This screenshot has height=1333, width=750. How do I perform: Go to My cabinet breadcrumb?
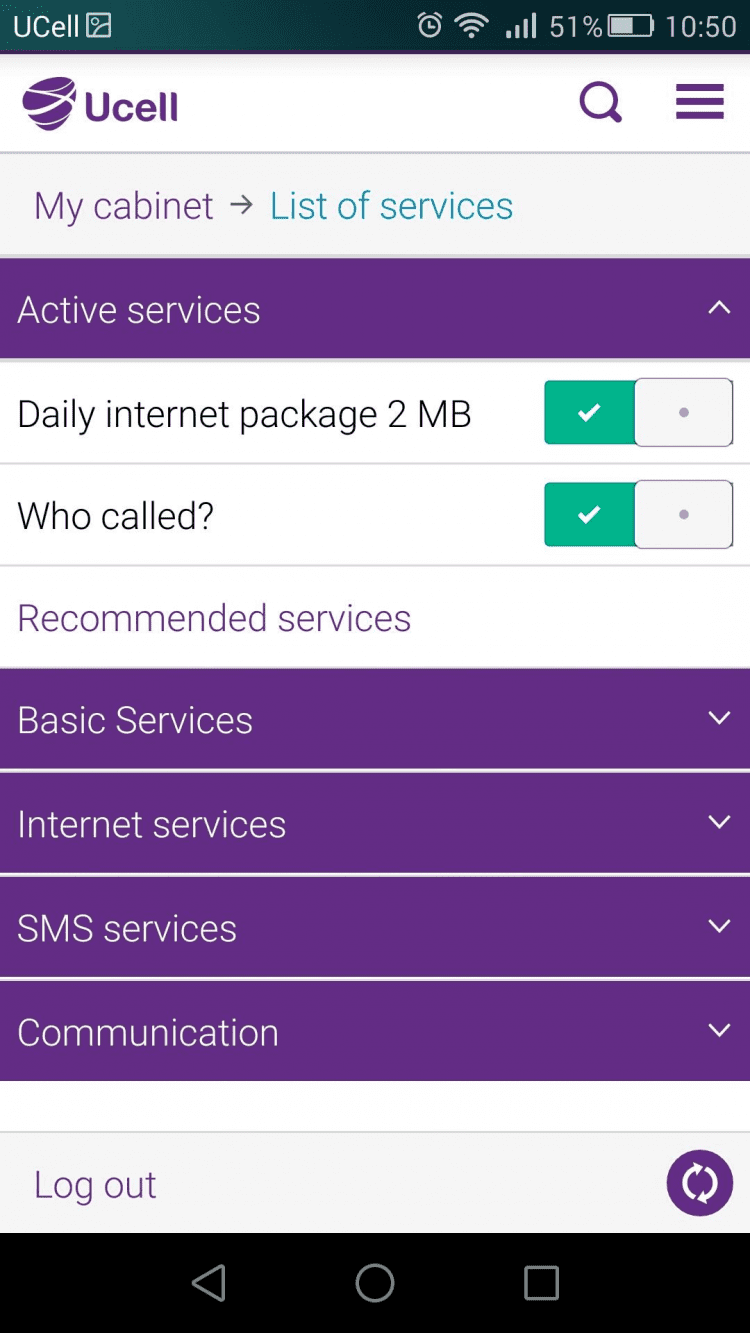pyautogui.click(x=124, y=206)
